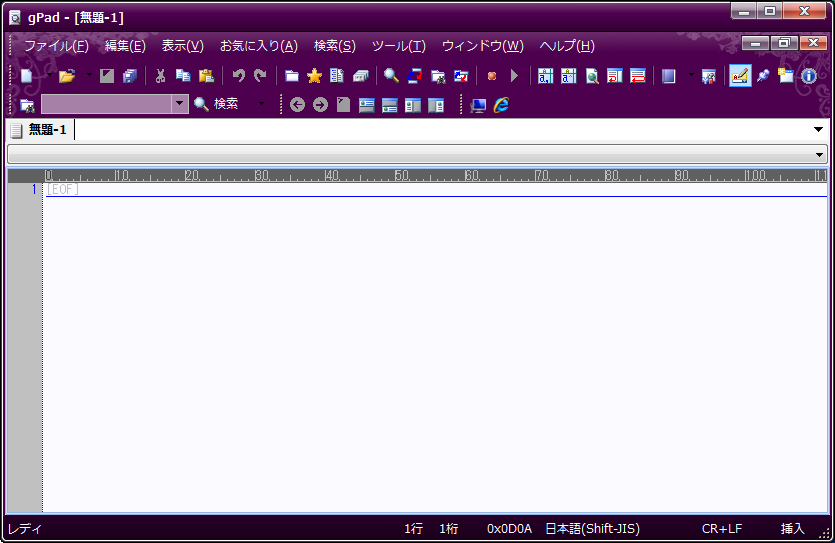Click the magnifier Find icon in main toolbar

click(391, 76)
